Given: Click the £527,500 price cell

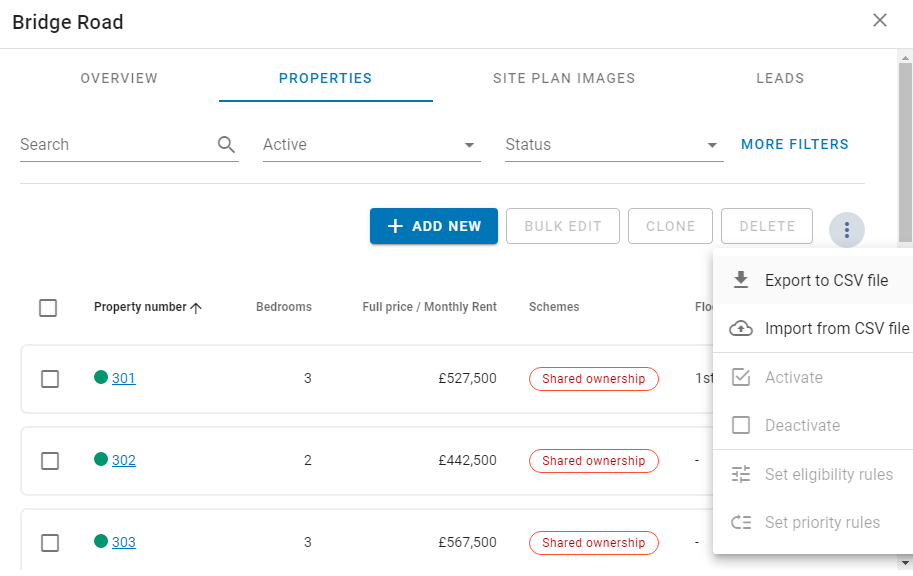Looking at the screenshot, I should pos(468,379).
